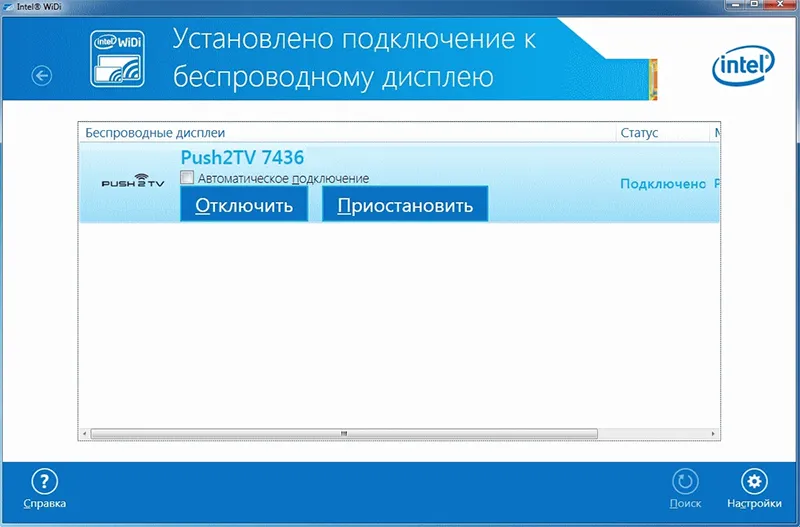Close the Intel WiDi window
800x527 pixels.
[780, 5]
